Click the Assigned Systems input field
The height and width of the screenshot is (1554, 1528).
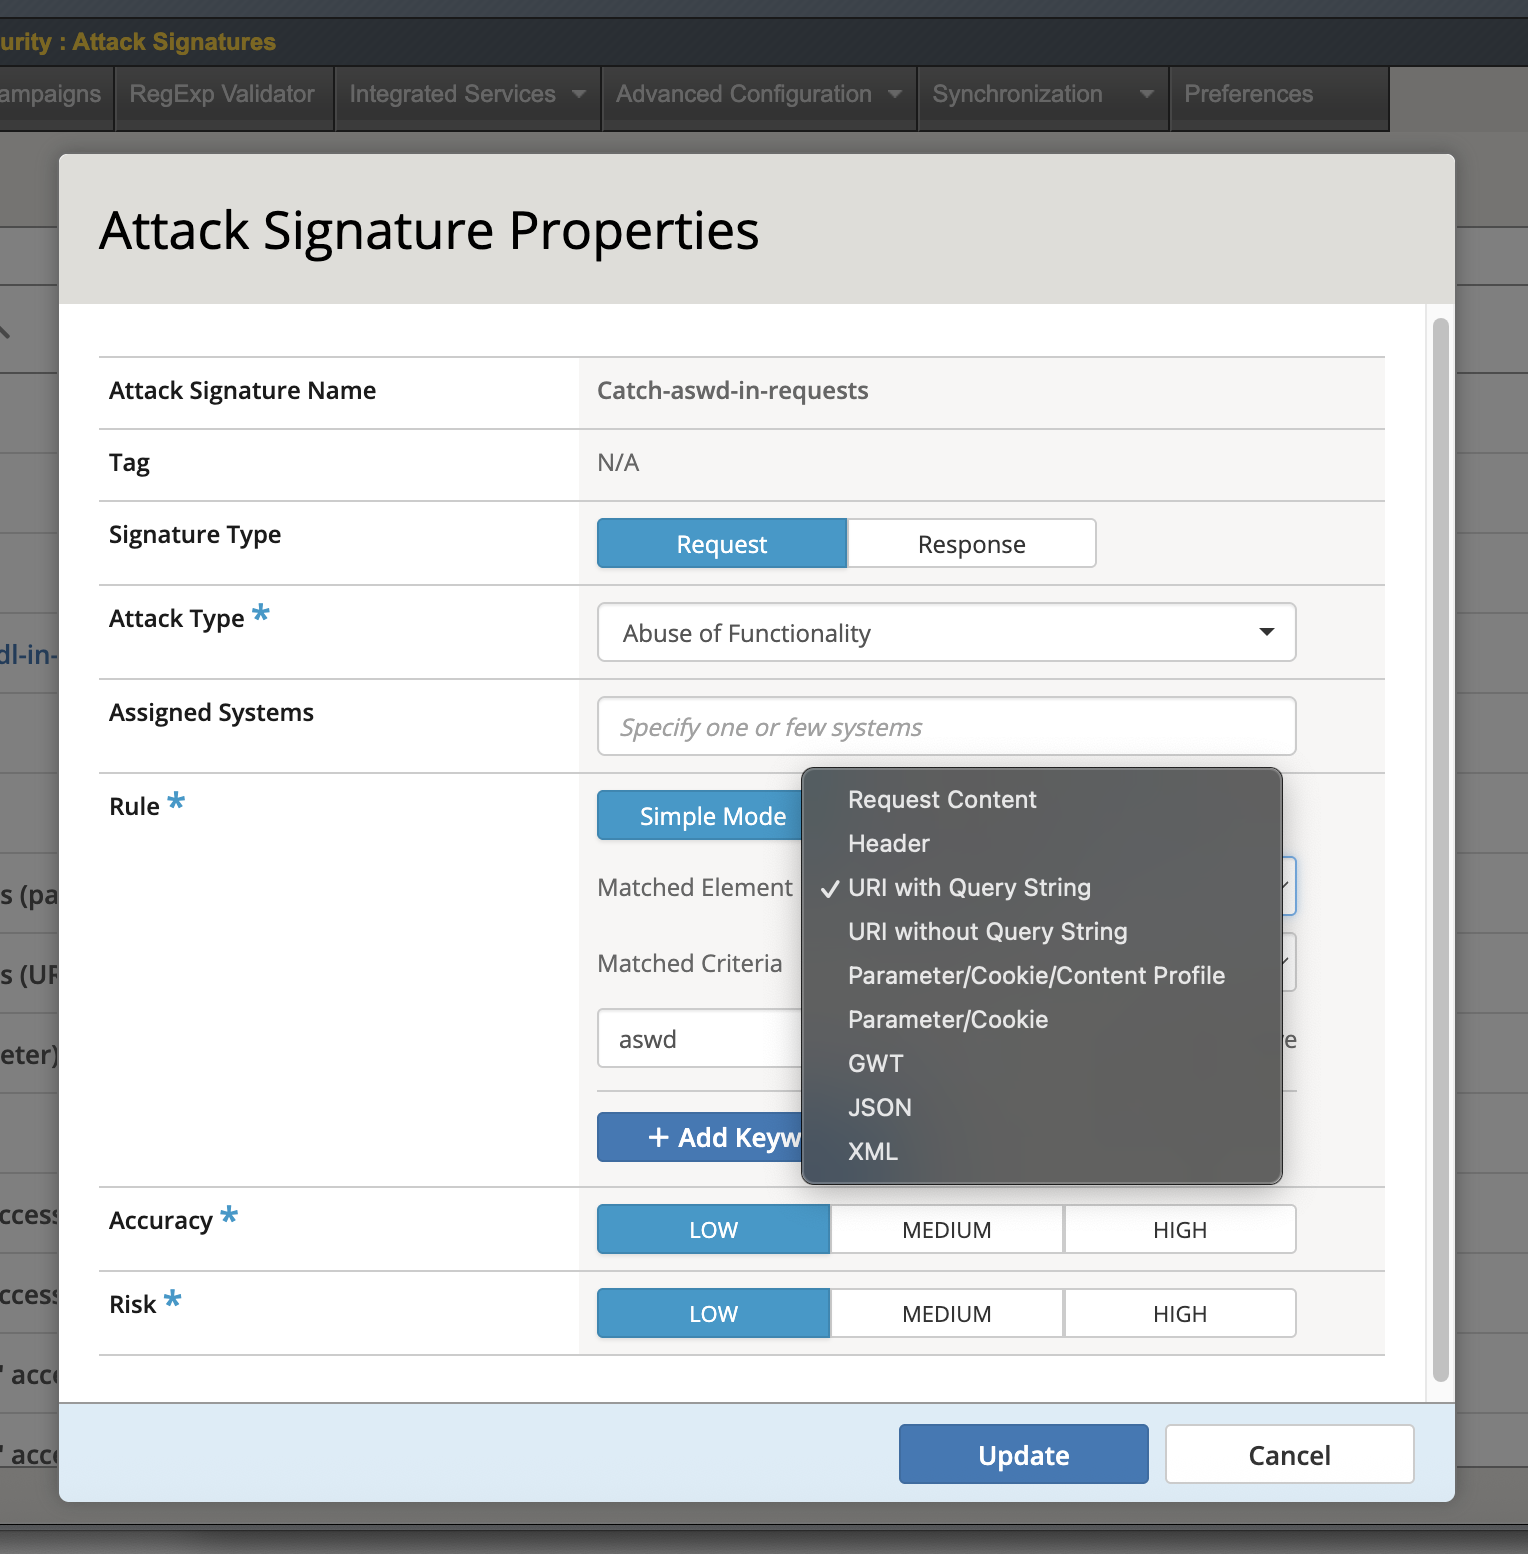click(x=947, y=726)
